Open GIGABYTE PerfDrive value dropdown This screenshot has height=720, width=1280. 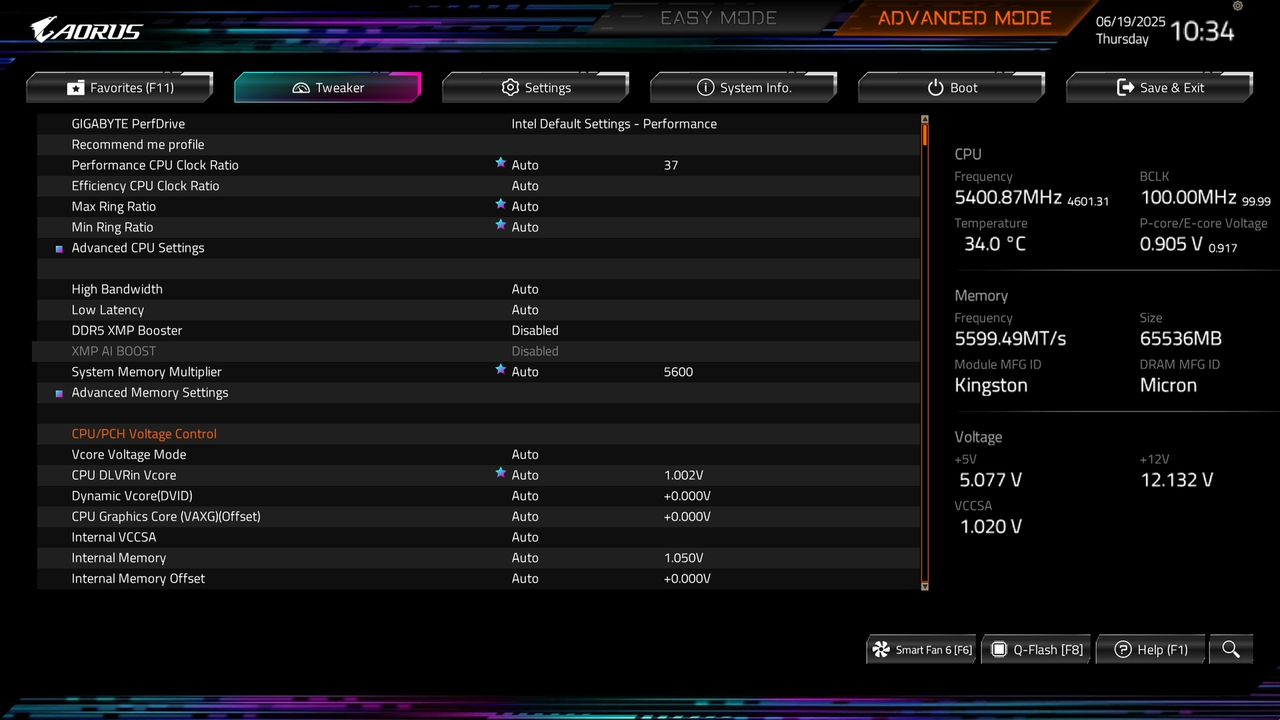coord(614,124)
